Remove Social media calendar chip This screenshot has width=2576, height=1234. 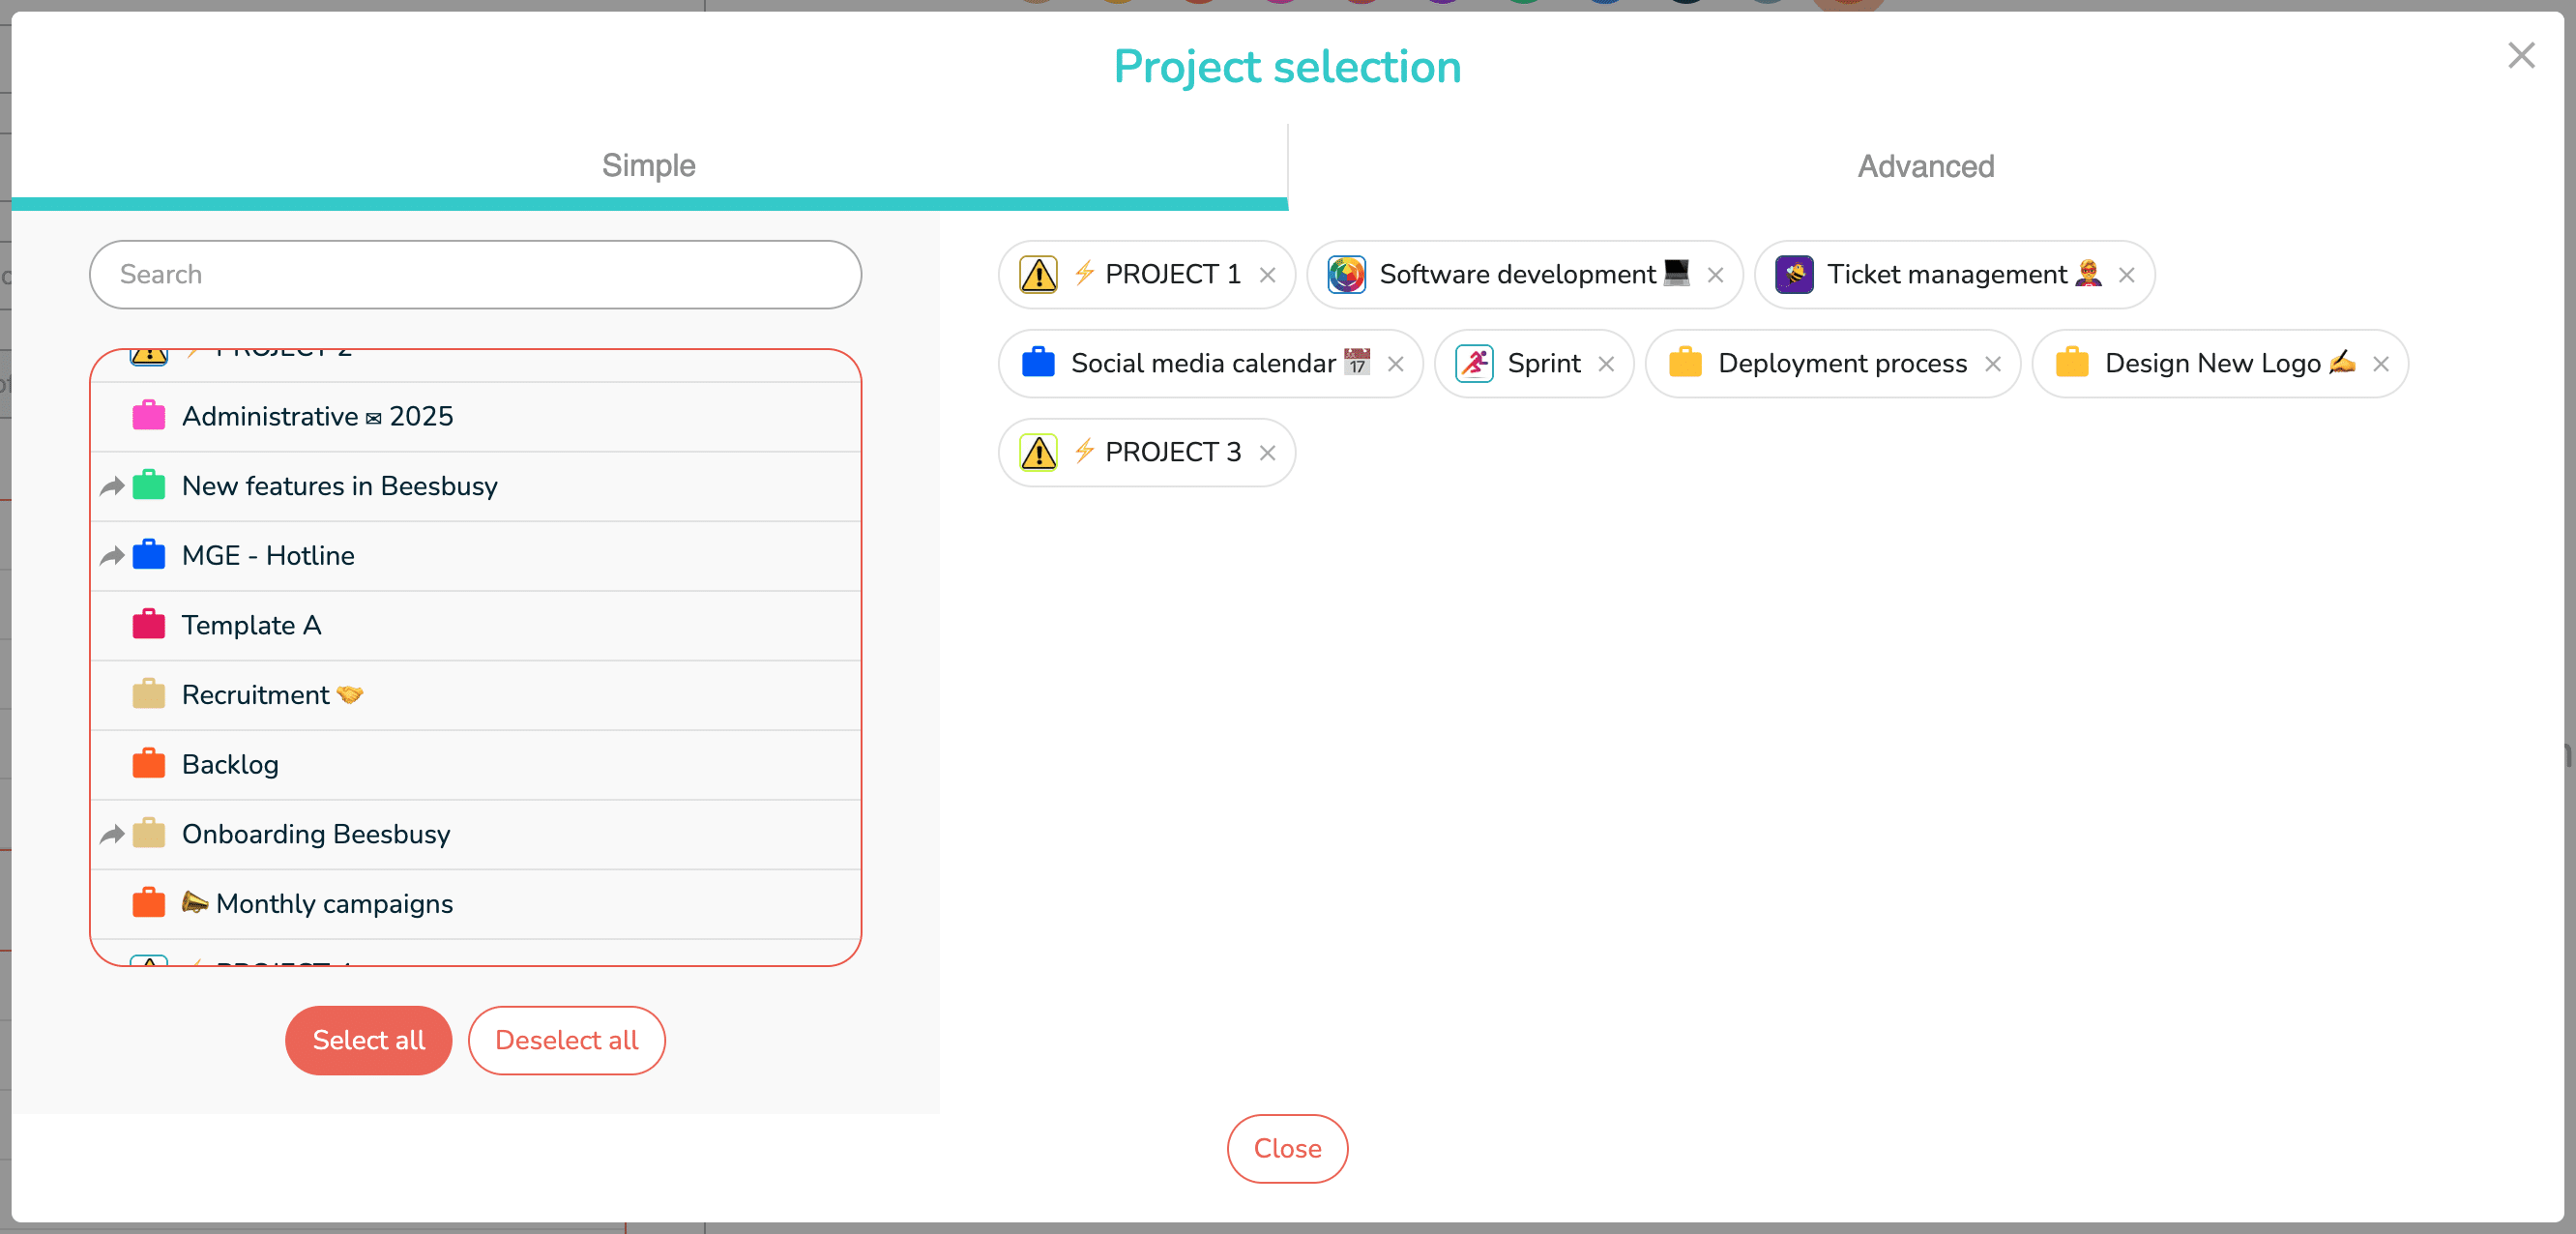(1396, 364)
